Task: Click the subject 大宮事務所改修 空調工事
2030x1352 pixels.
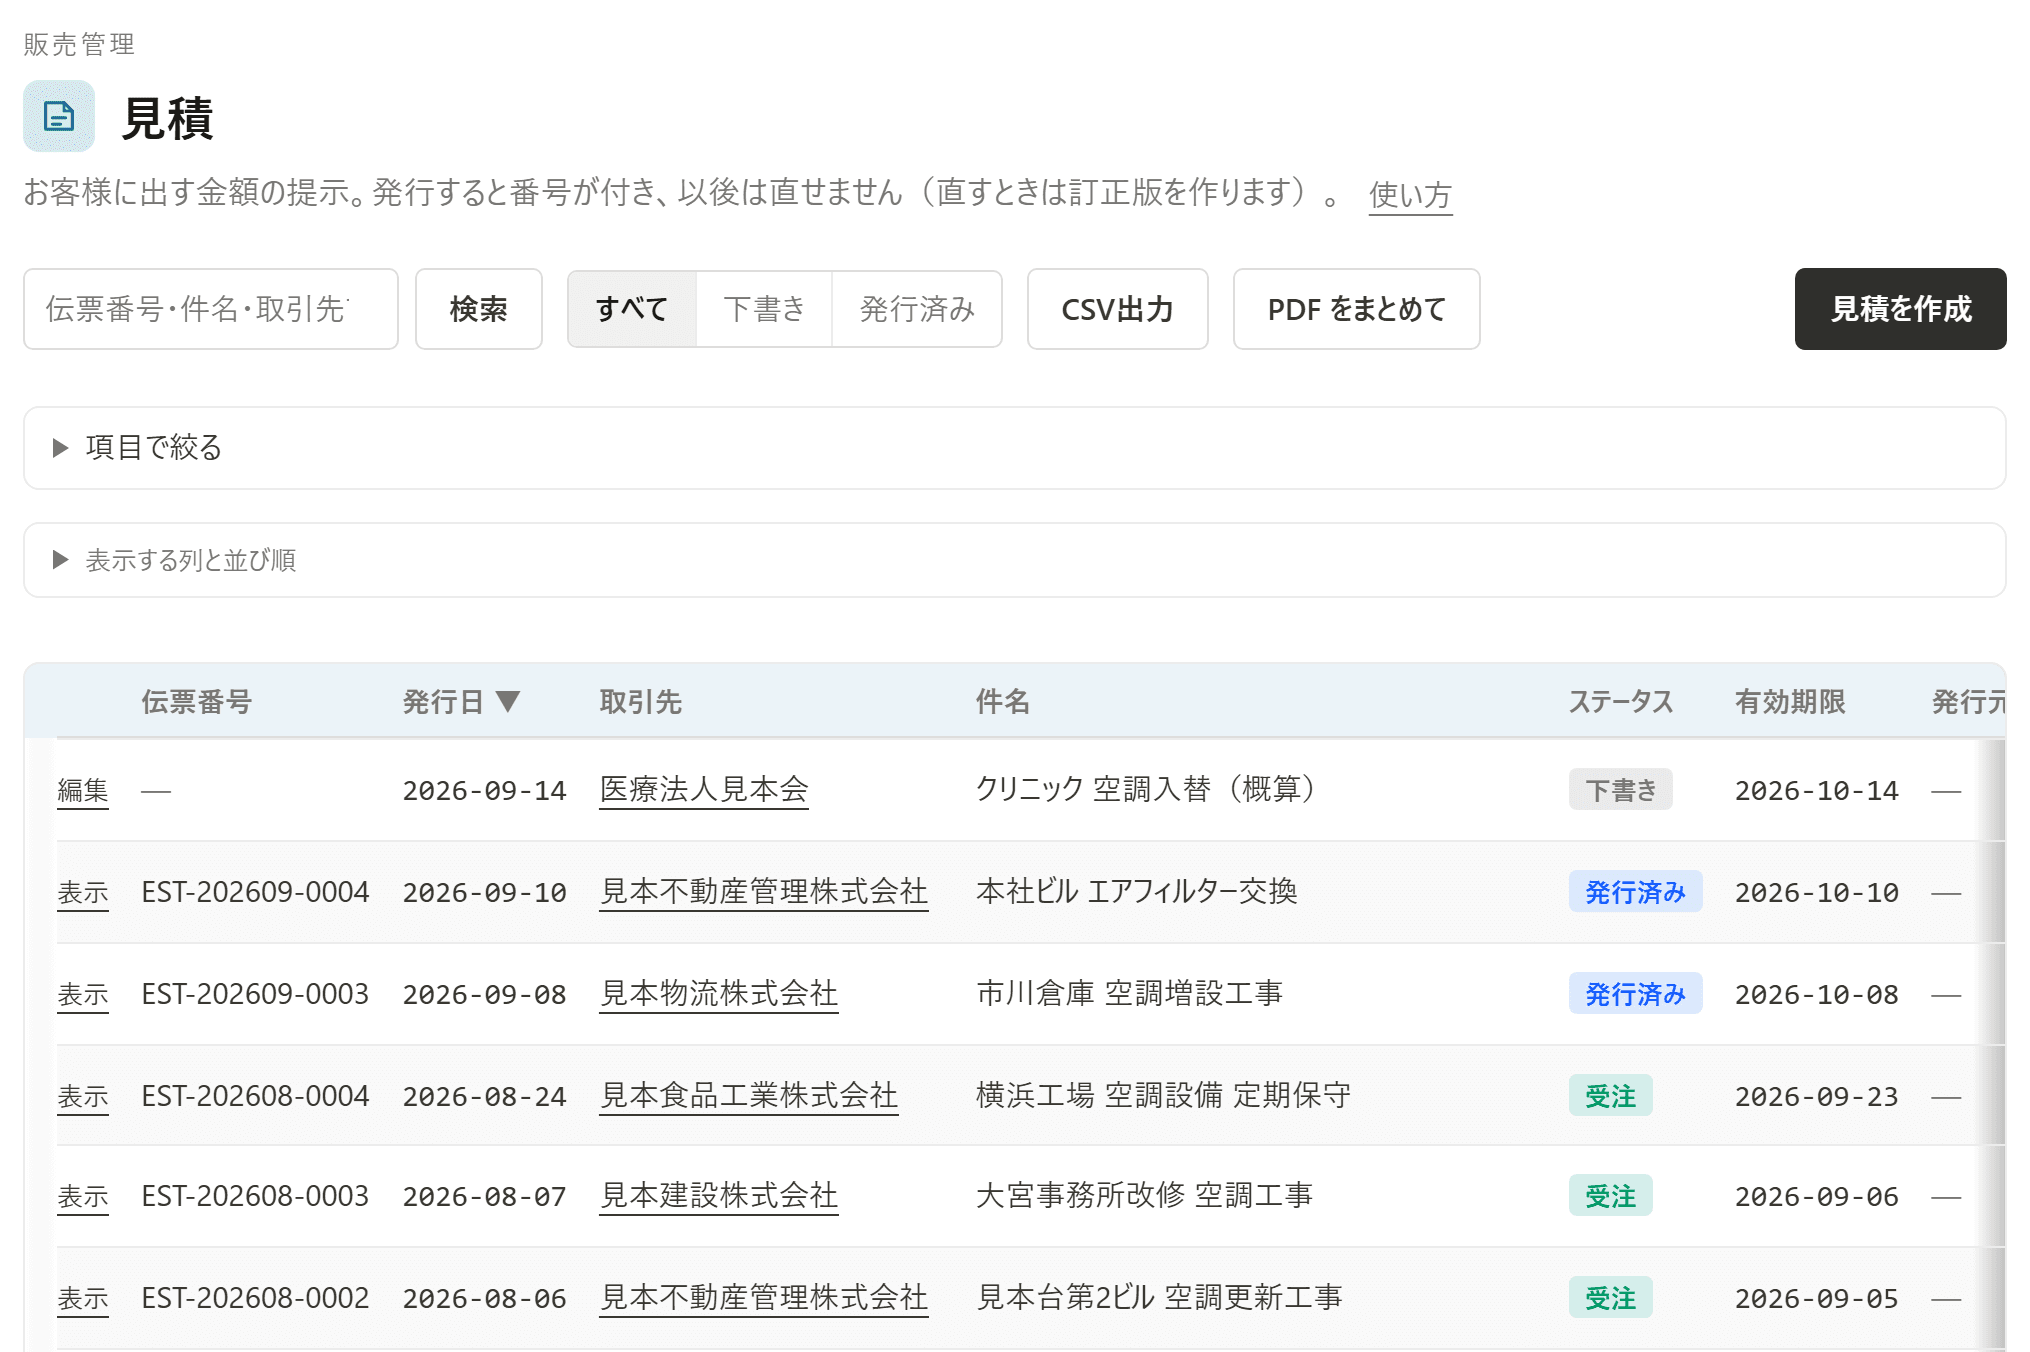Action: tap(1144, 1196)
